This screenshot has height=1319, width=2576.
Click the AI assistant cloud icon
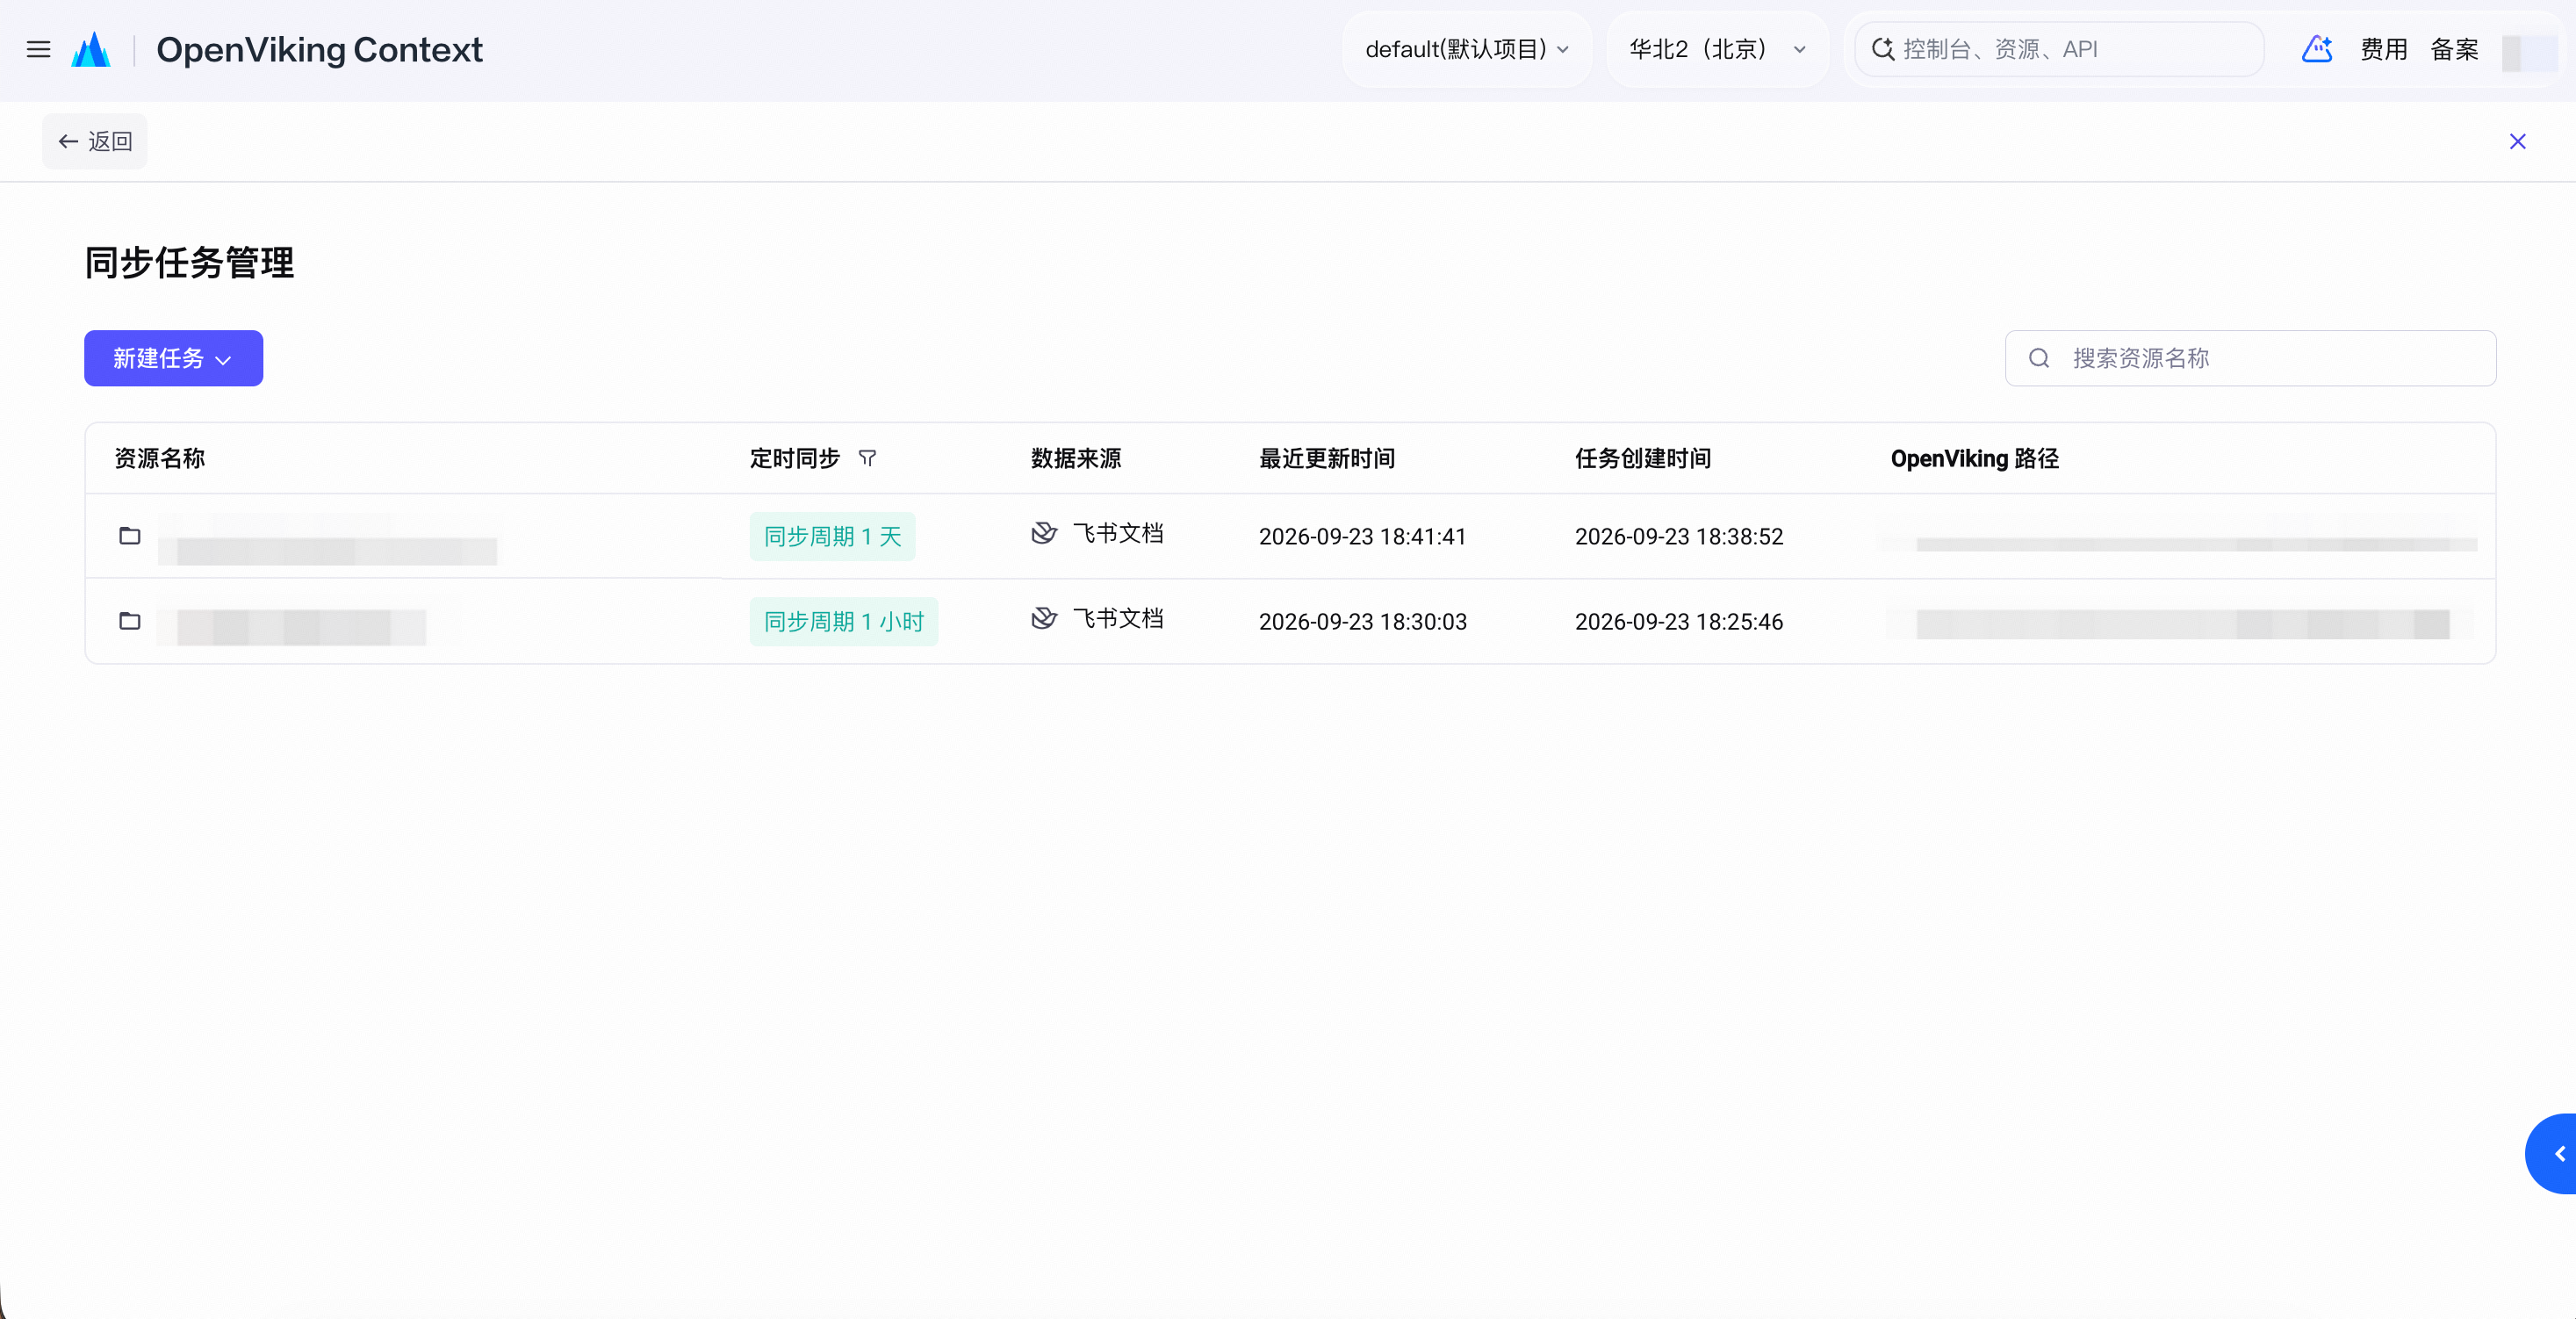2317,49
